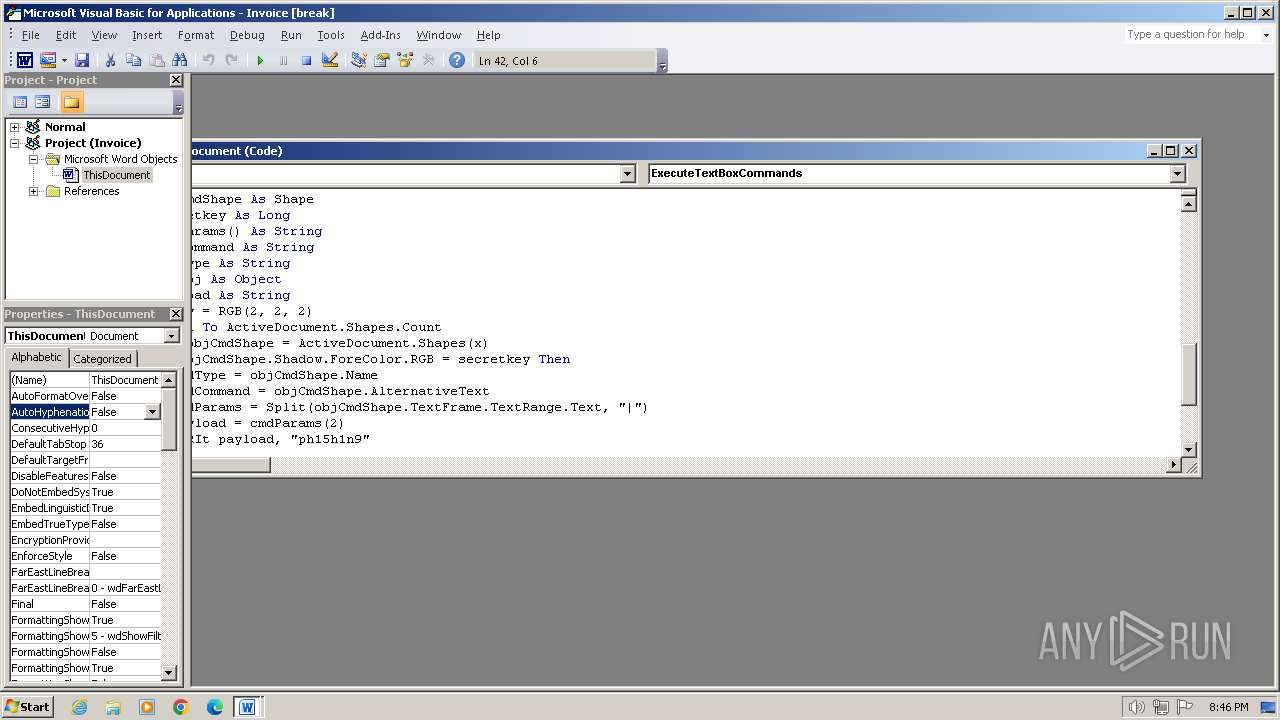Image resolution: width=1280 pixels, height=720 pixels.
Task: Click the Insert UserForm toolbar icon
Action: click(x=47, y=60)
